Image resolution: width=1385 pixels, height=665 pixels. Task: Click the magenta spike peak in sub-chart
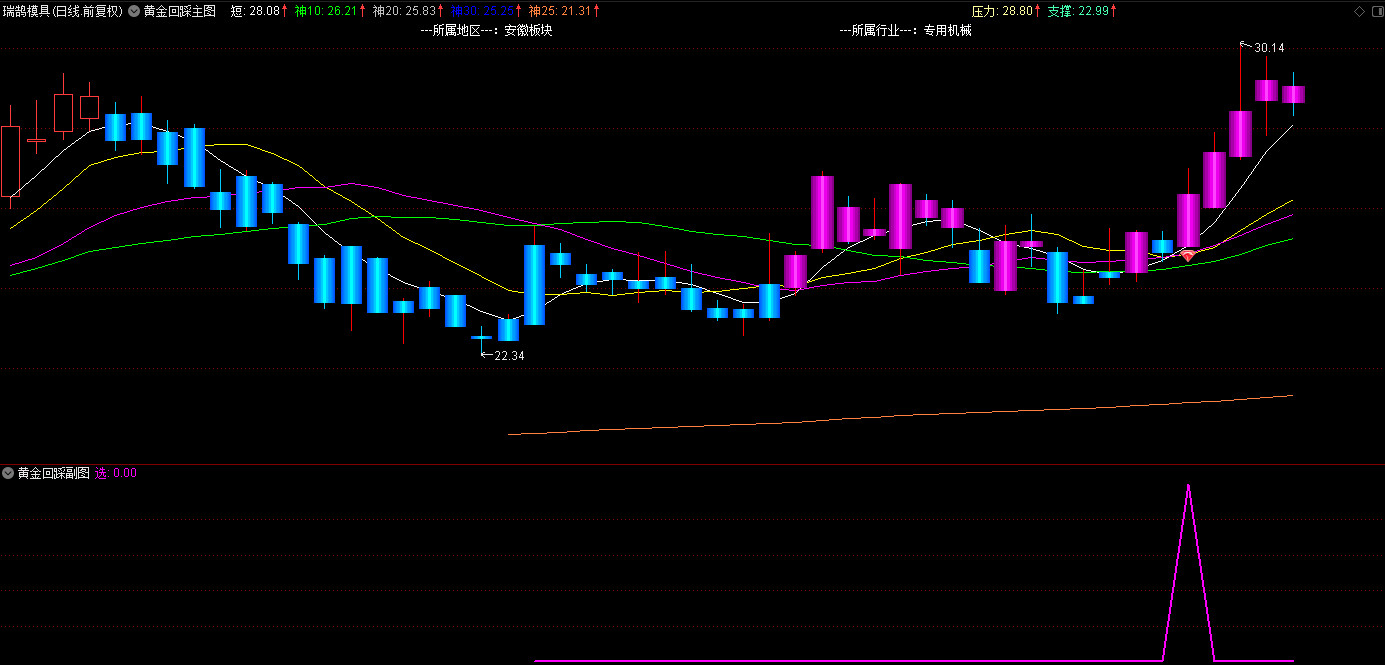(1188, 486)
